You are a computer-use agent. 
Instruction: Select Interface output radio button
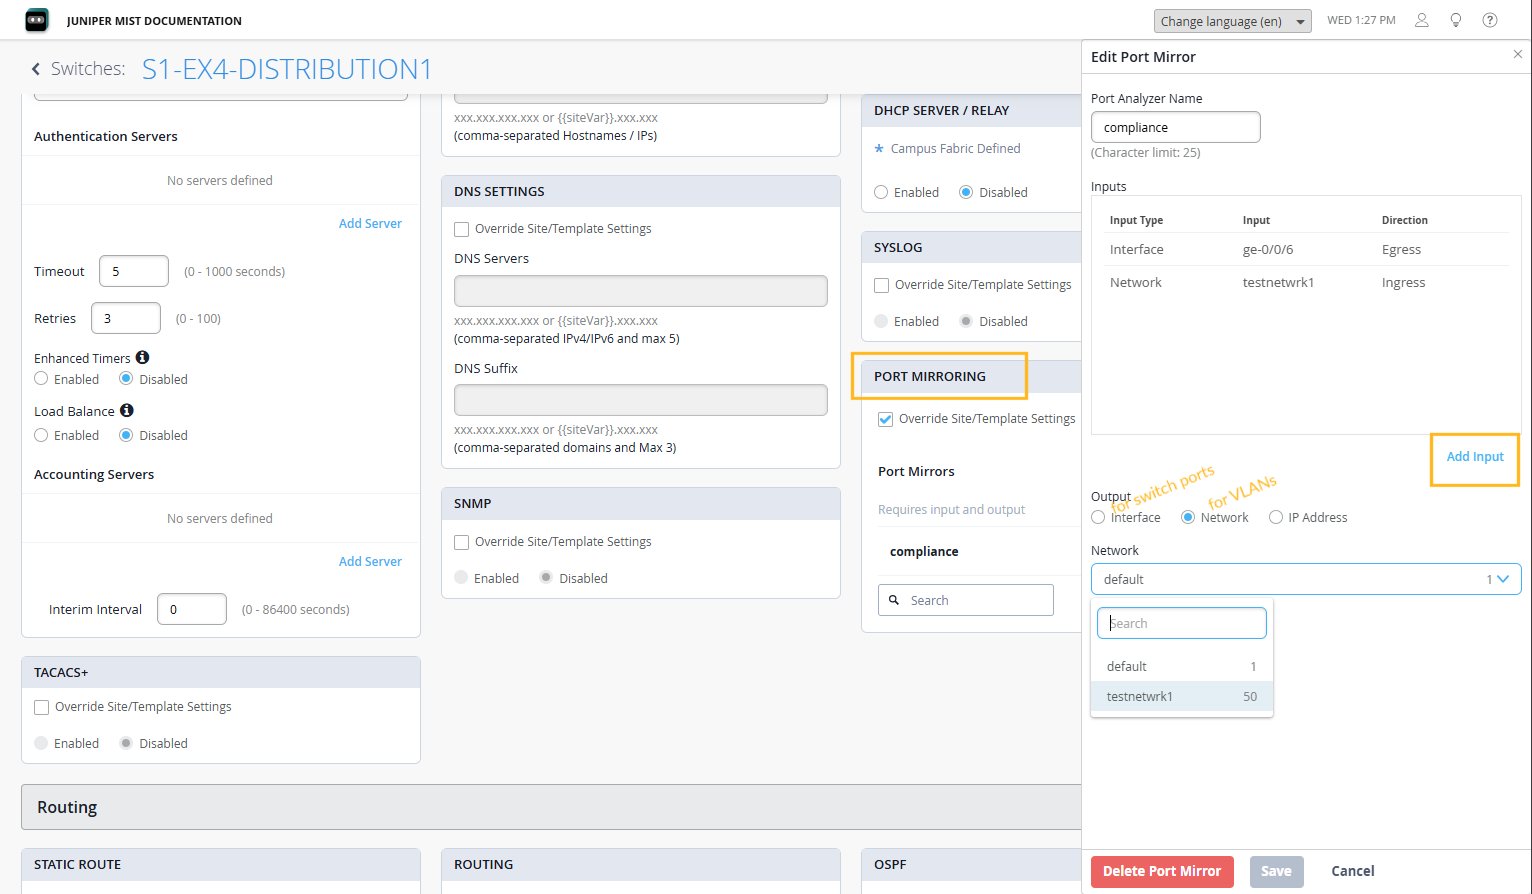coord(1099,517)
